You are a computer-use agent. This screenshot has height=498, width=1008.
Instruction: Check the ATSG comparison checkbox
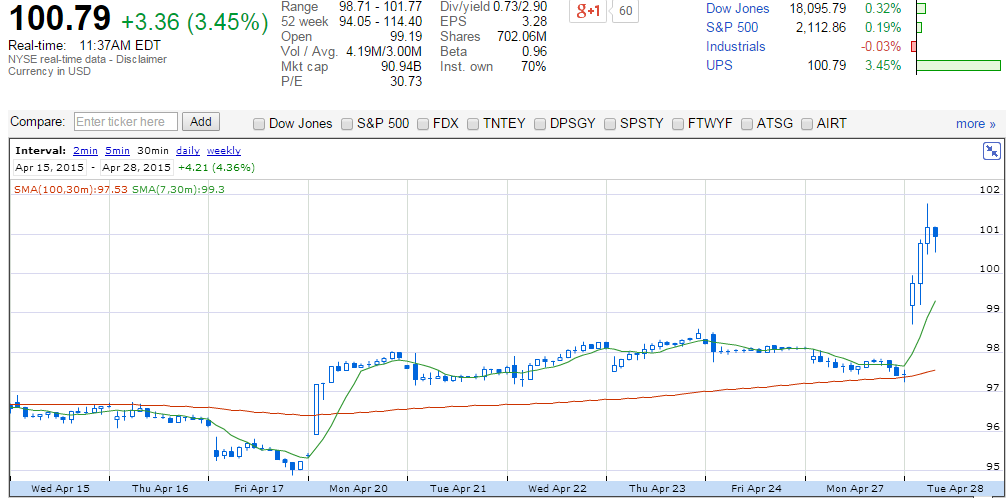[747, 124]
